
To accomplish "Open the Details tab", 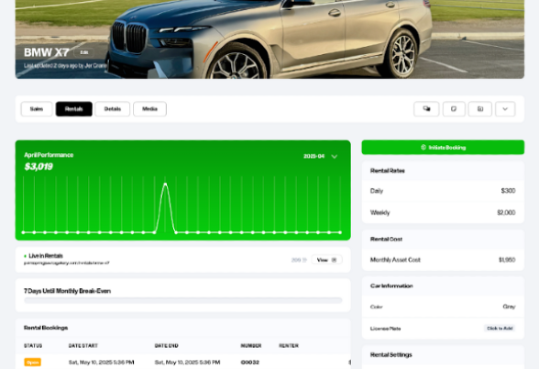I will tap(112, 109).
